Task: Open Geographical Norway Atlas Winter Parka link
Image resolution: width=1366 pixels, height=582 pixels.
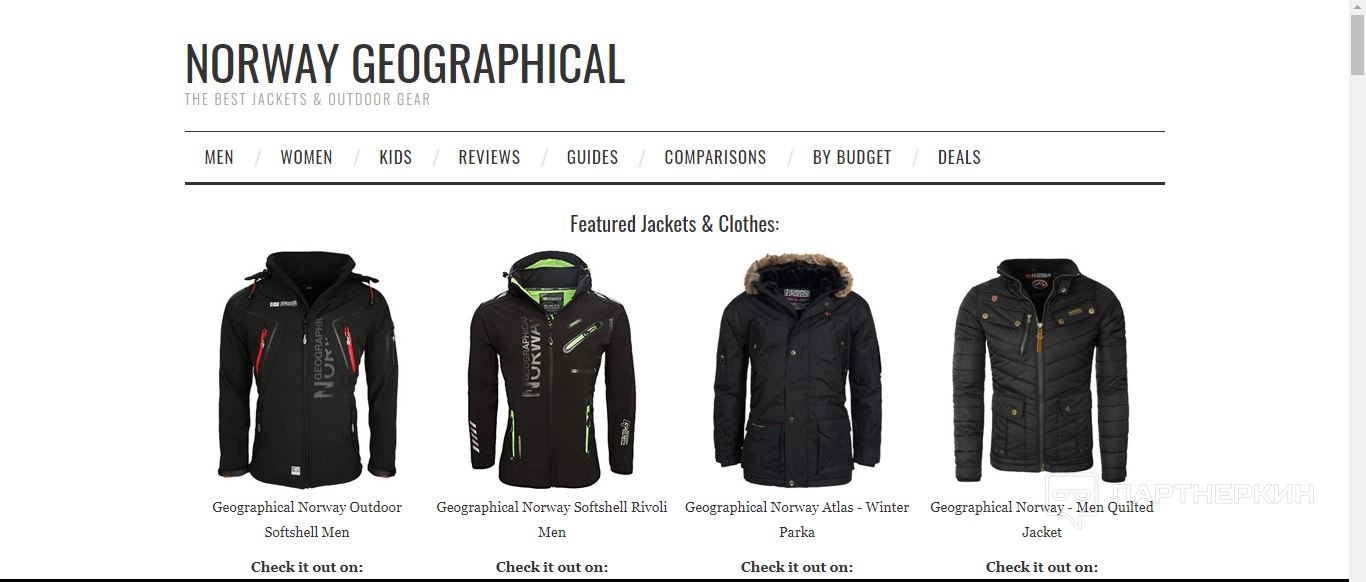Action: (x=797, y=520)
